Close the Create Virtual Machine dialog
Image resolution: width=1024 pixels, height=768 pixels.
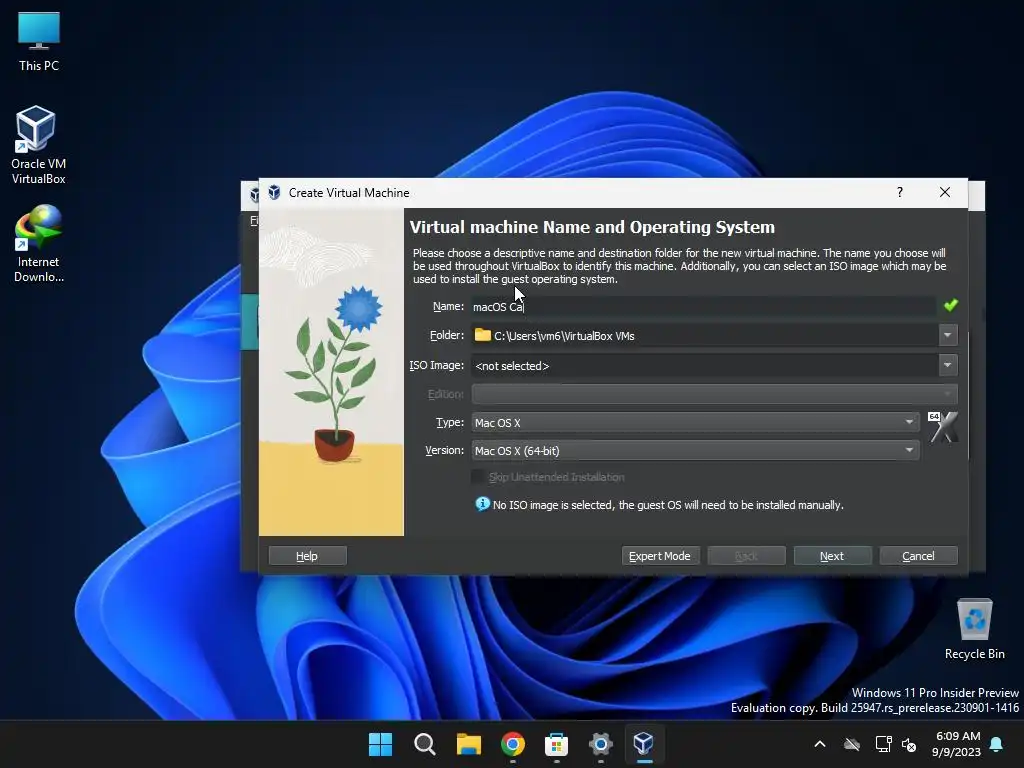[x=944, y=192]
